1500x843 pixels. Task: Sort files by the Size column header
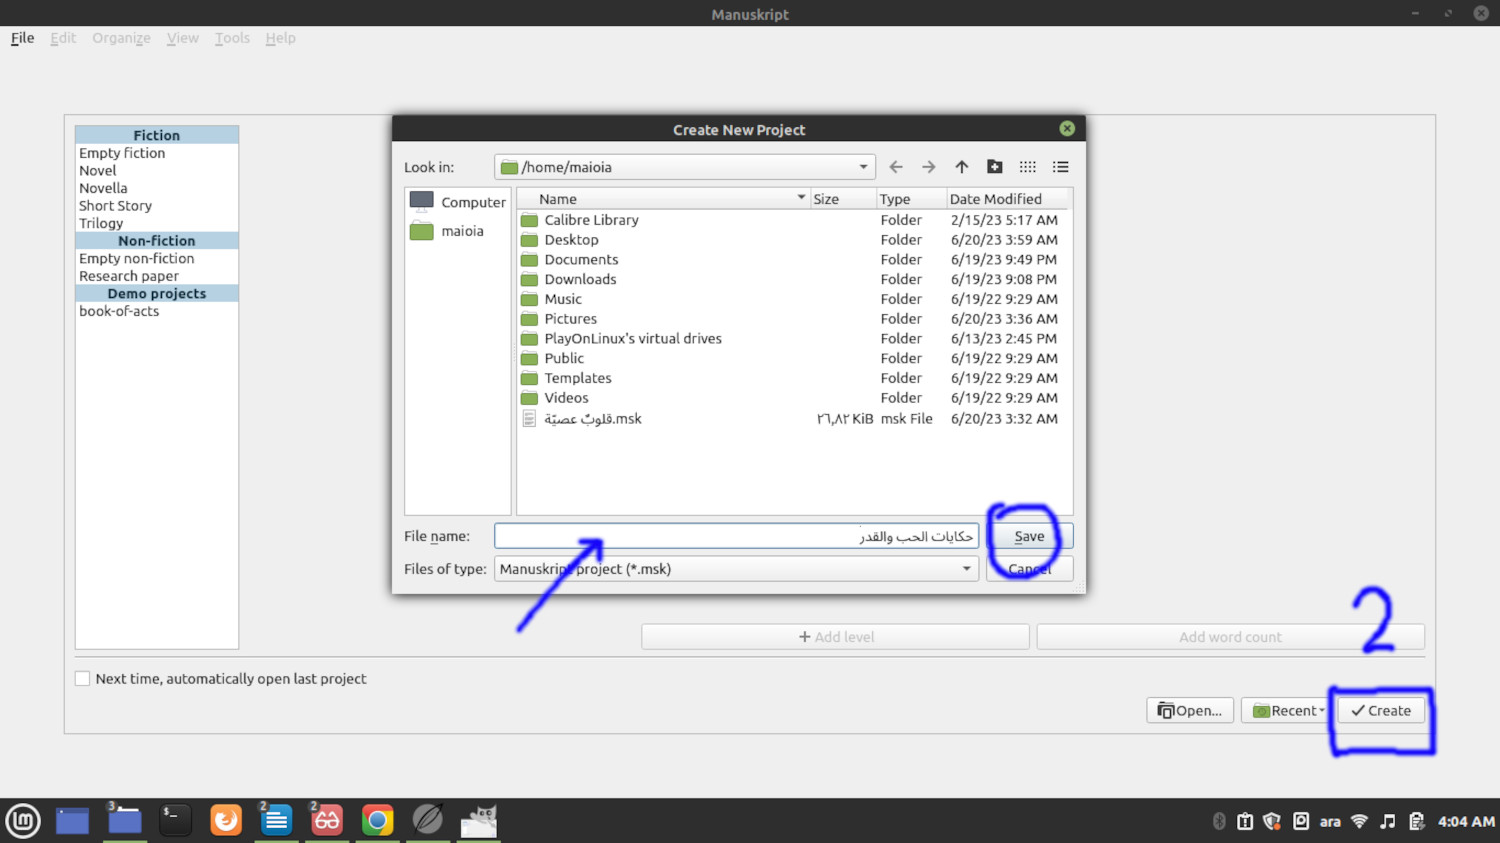843,199
